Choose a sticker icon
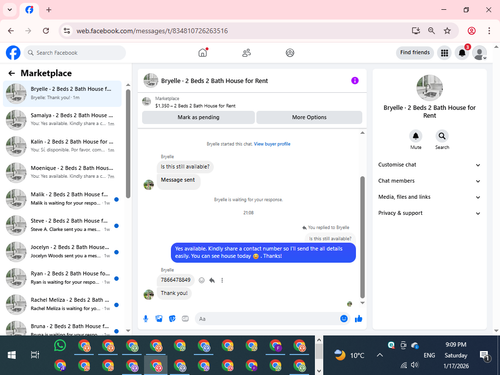Screen dimensions: 500x375 172,319
